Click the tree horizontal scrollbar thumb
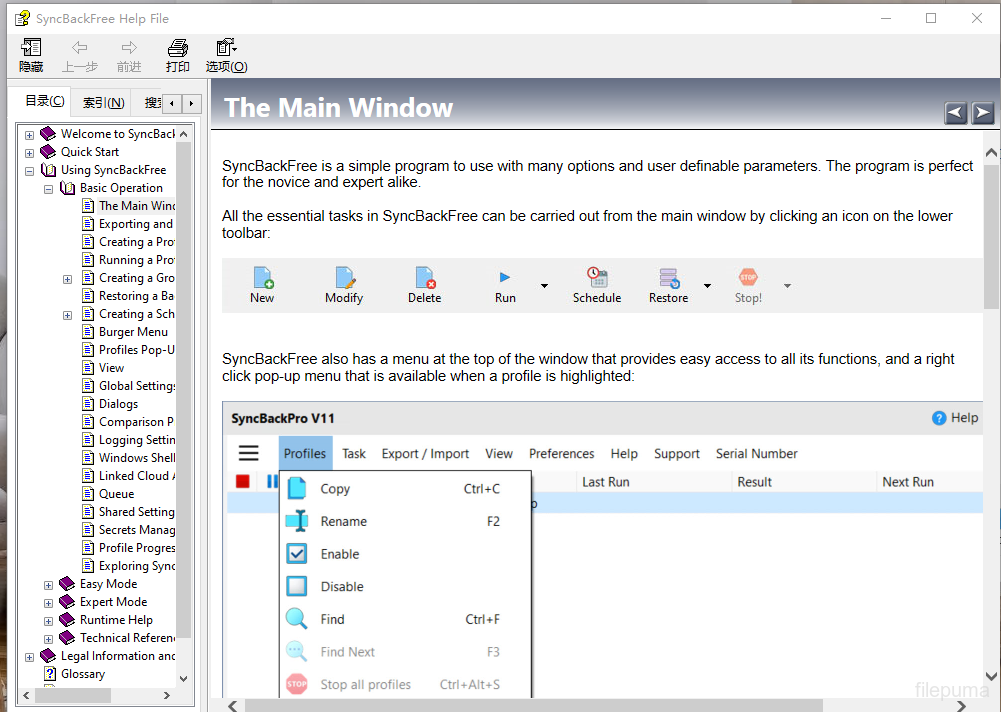 tap(73, 695)
